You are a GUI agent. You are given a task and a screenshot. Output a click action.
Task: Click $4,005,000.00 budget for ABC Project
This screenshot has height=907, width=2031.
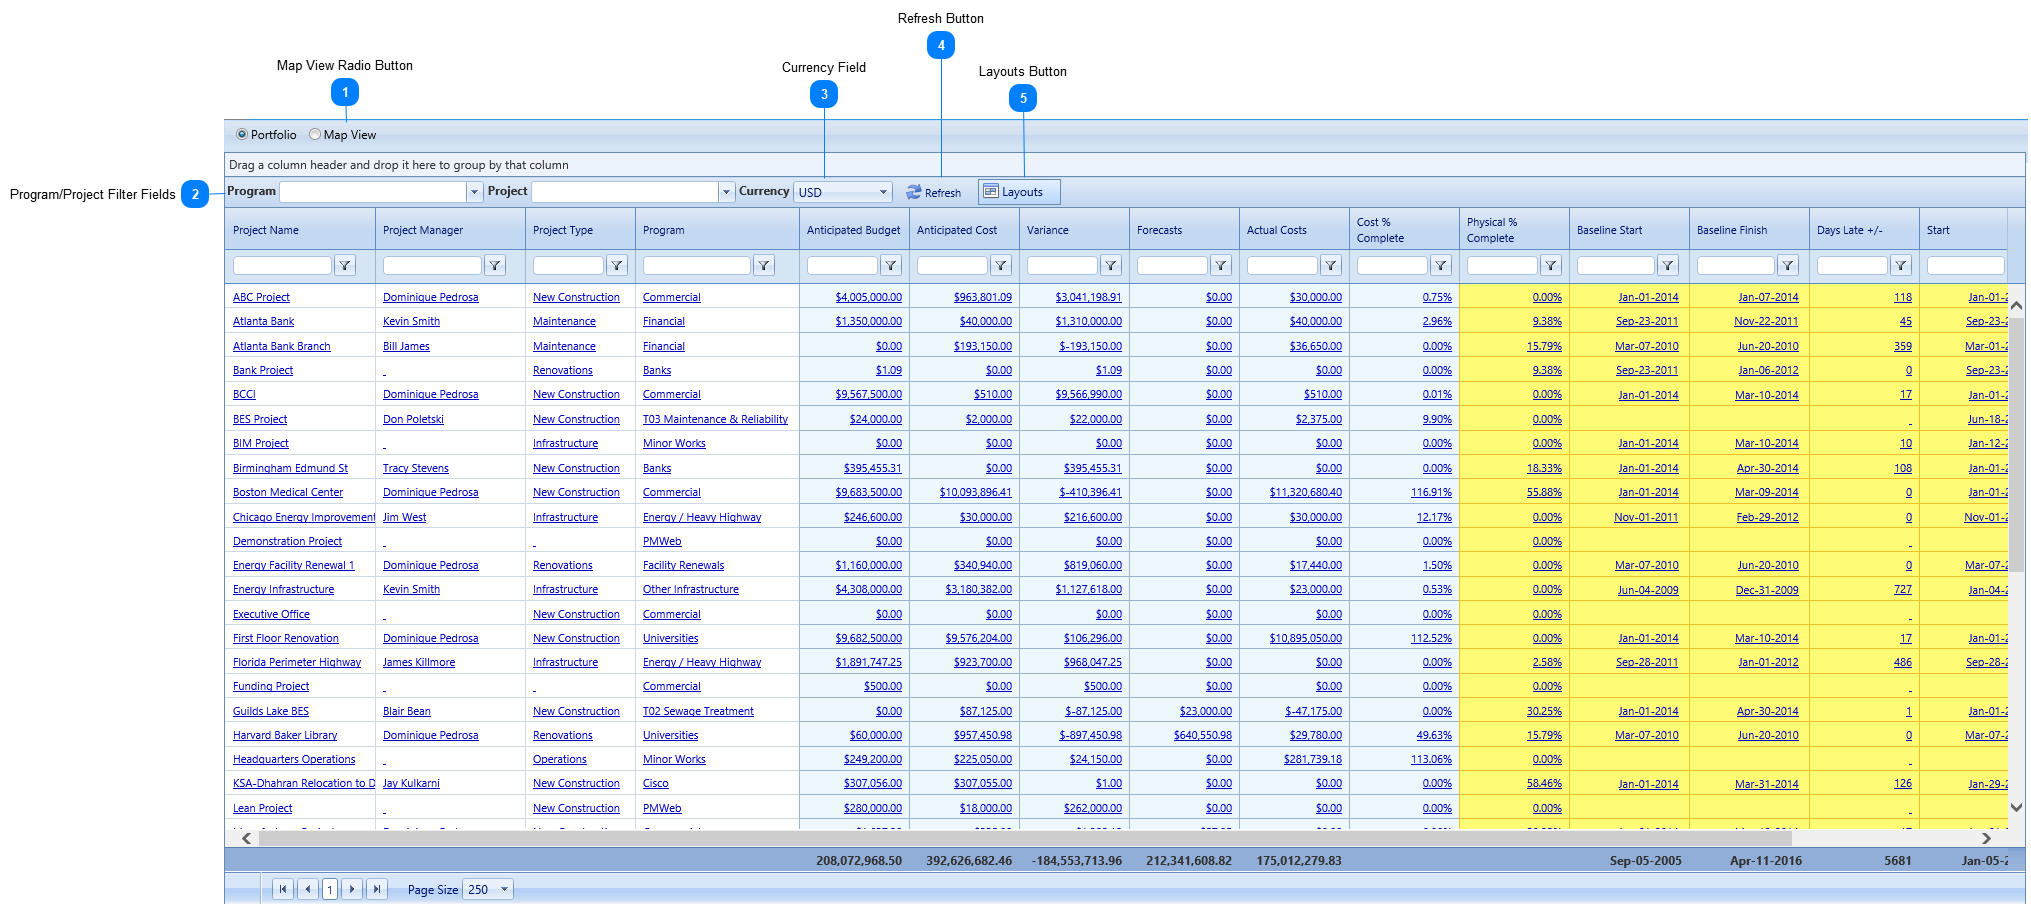pyautogui.click(x=868, y=297)
